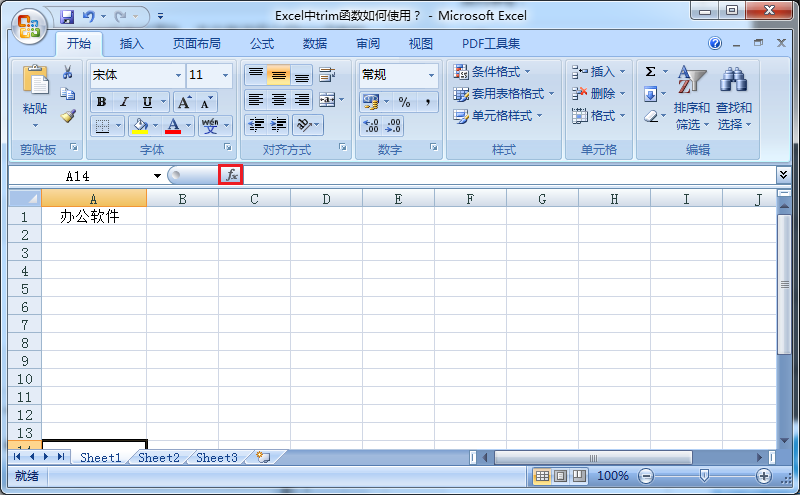
Task: Open Excel help question mark
Action: pos(715,43)
